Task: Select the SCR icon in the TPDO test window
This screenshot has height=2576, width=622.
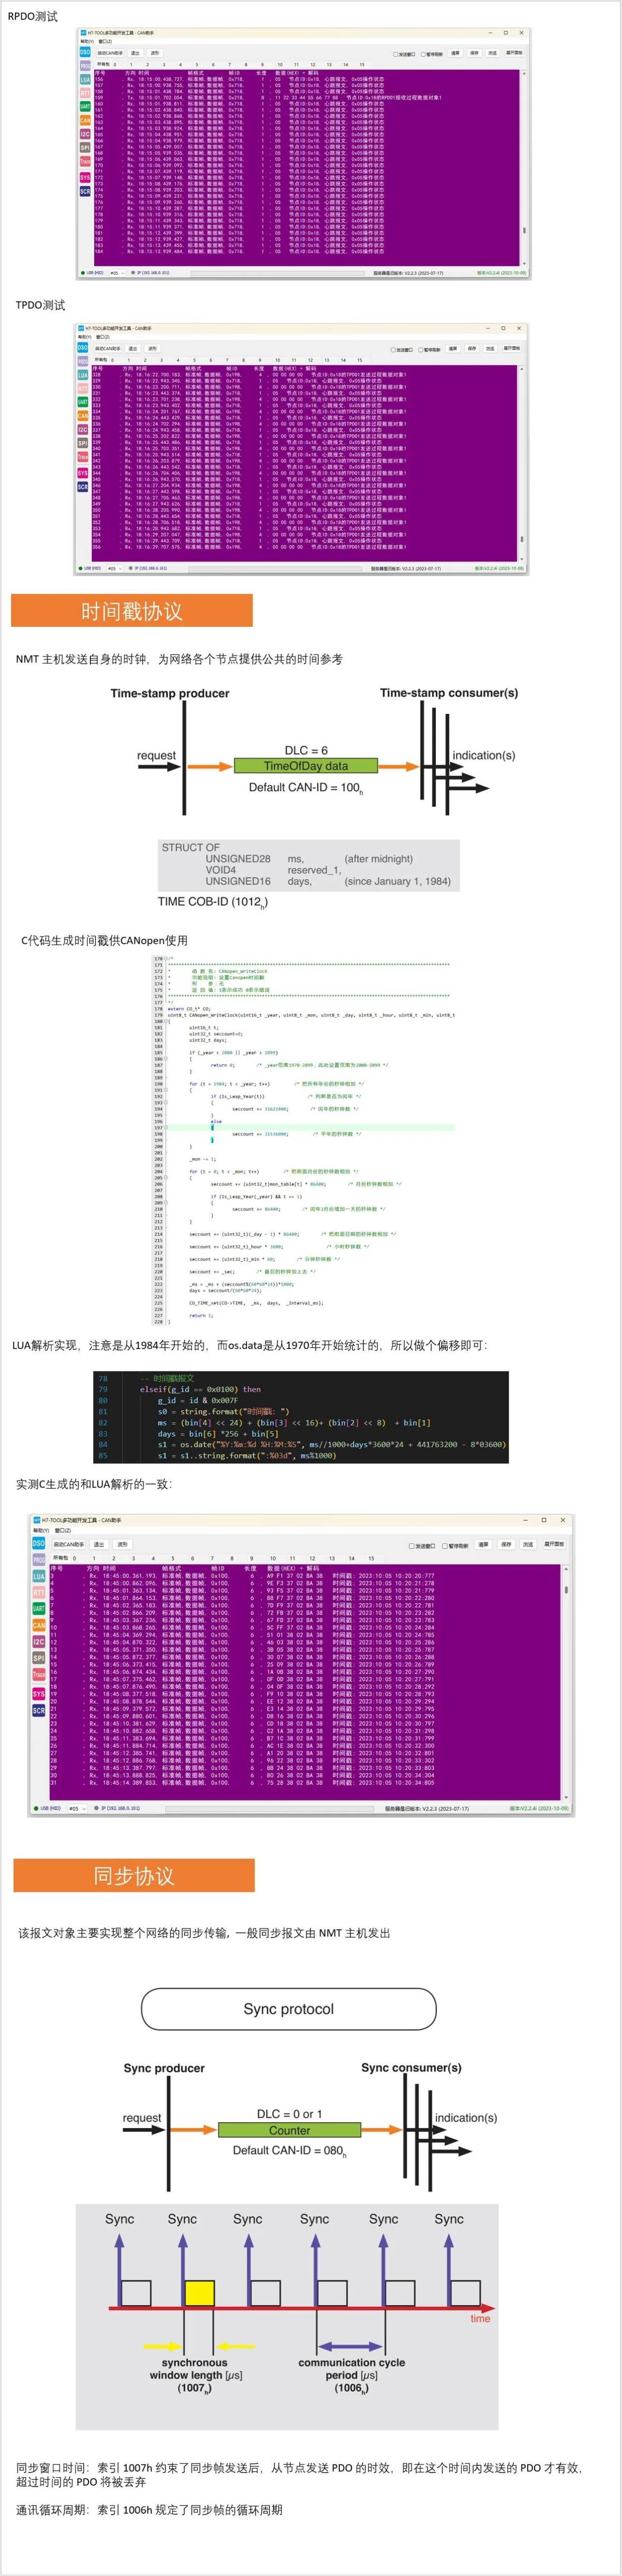Action: (83, 487)
